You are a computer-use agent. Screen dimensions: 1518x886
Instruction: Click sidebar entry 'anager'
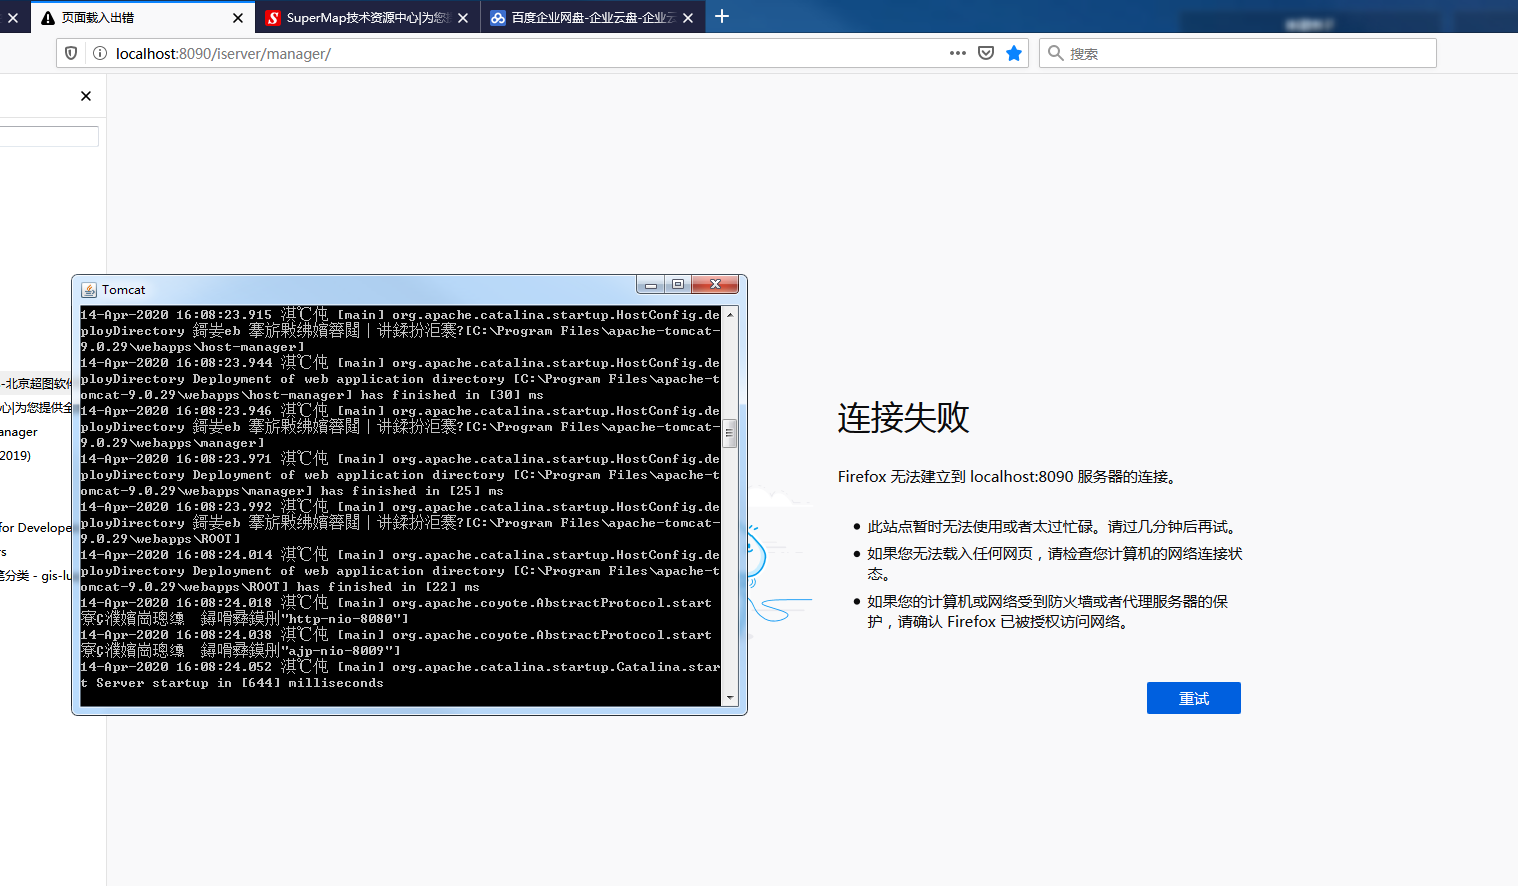click(19, 431)
